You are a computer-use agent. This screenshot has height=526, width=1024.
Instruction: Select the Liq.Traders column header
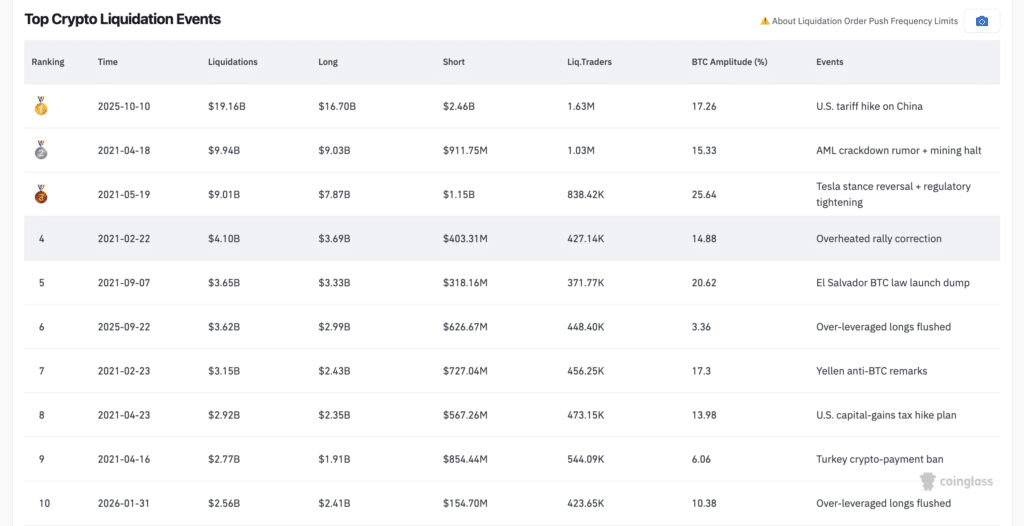pyautogui.click(x=590, y=62)
